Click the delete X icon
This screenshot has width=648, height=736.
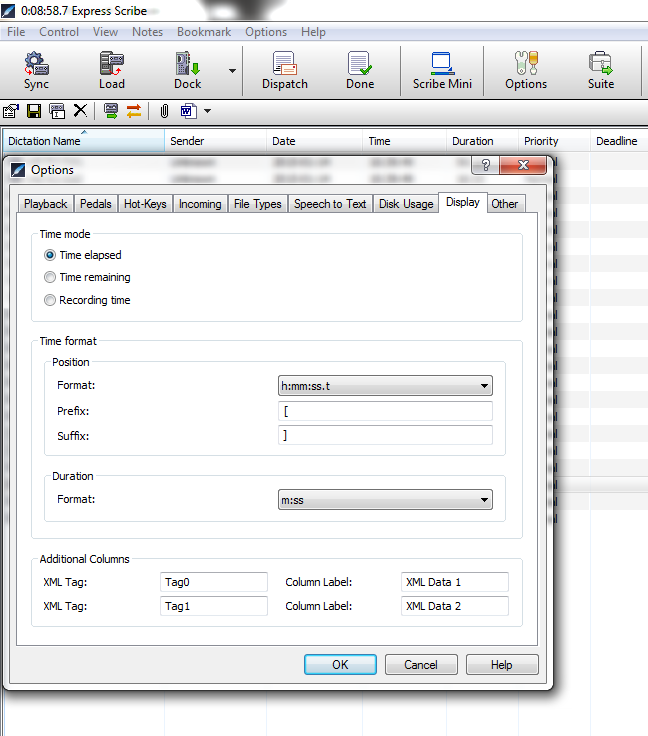[80, 111]
